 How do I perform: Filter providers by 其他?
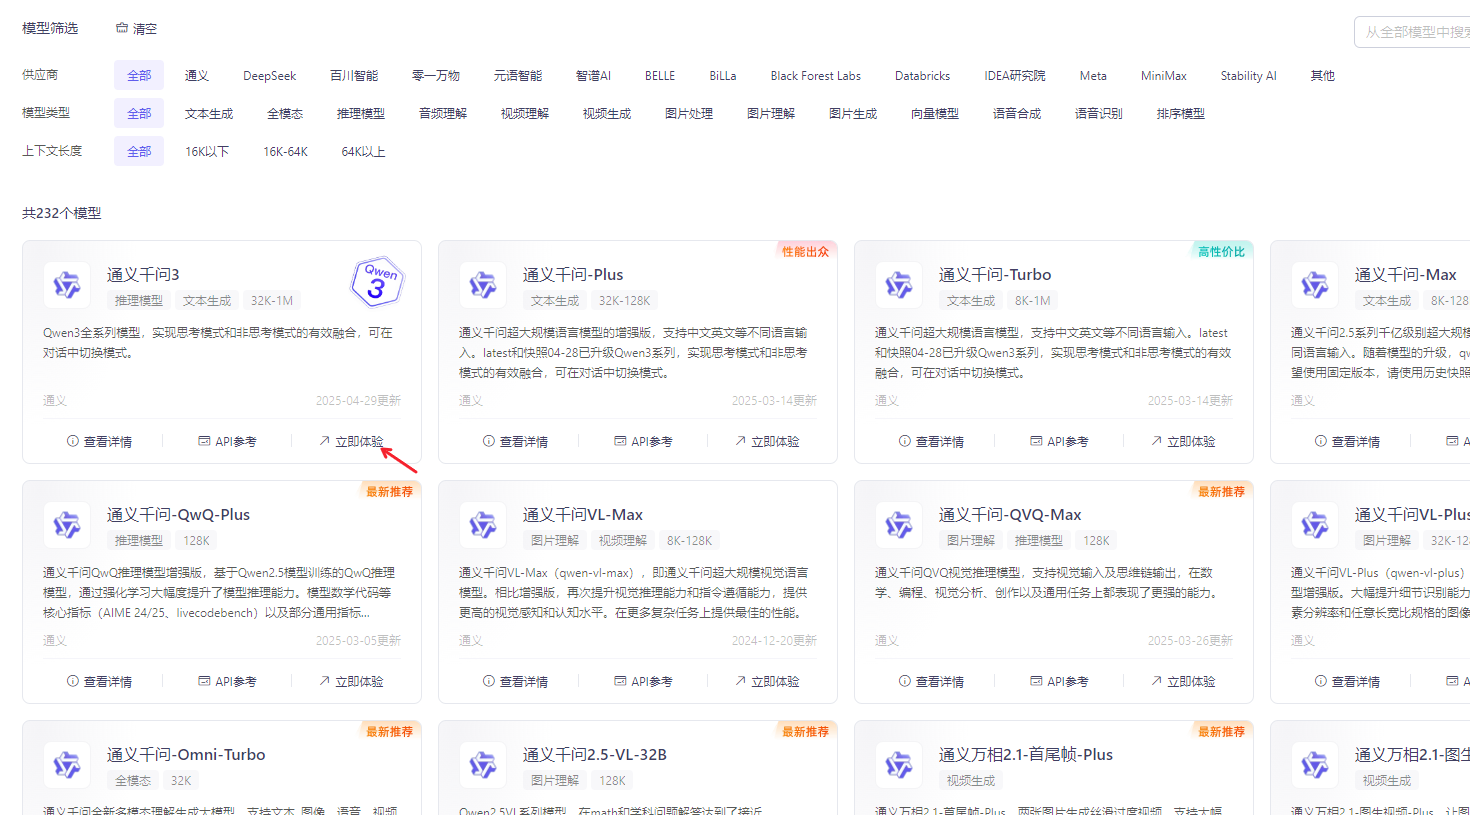1323,75
